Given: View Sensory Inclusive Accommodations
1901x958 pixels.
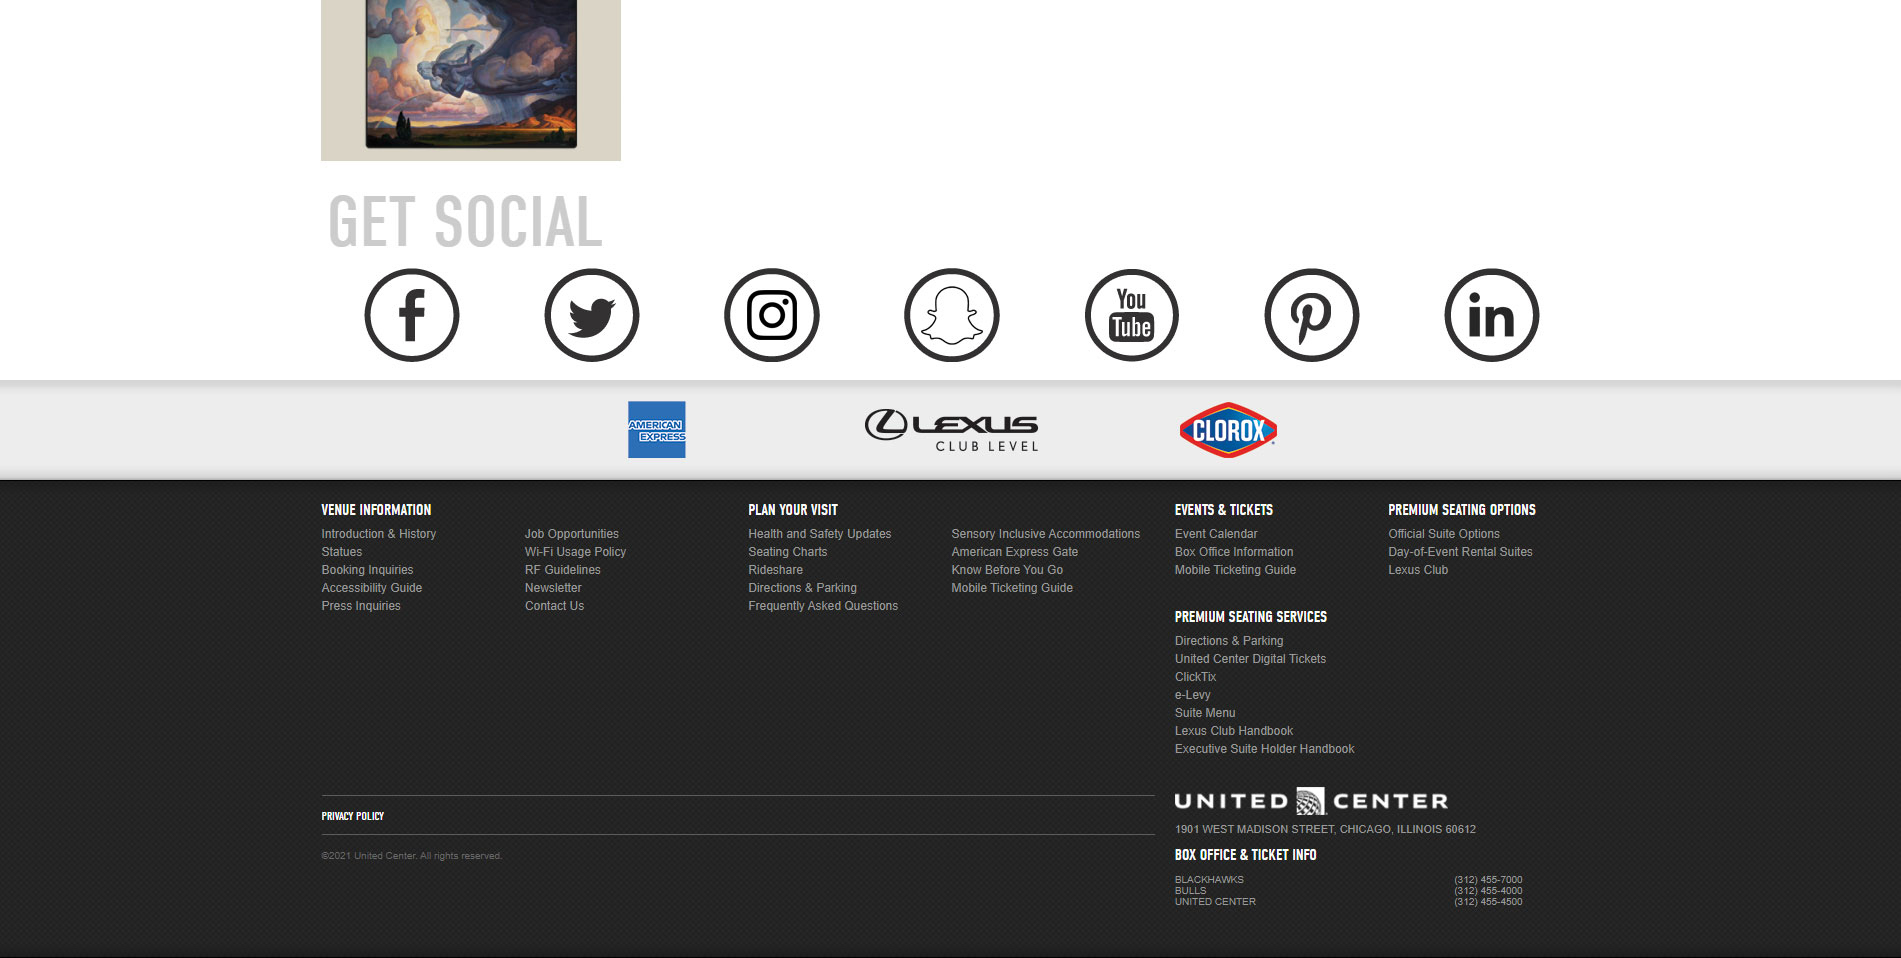Looking at the screenshot, I should click(x=1046, y=534).
